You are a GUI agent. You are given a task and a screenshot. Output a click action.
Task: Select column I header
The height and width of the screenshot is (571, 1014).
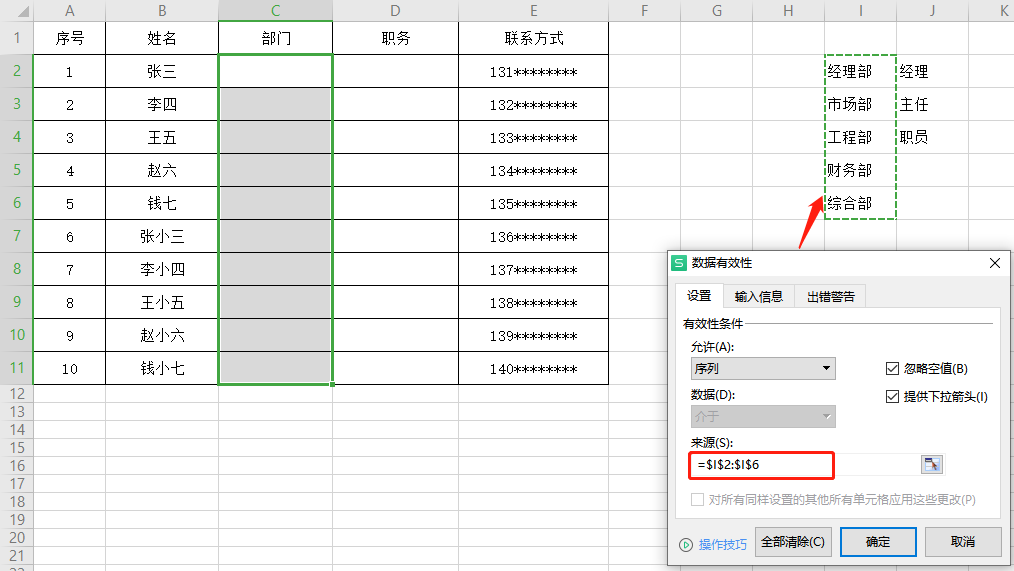click(x=860, y=10)
